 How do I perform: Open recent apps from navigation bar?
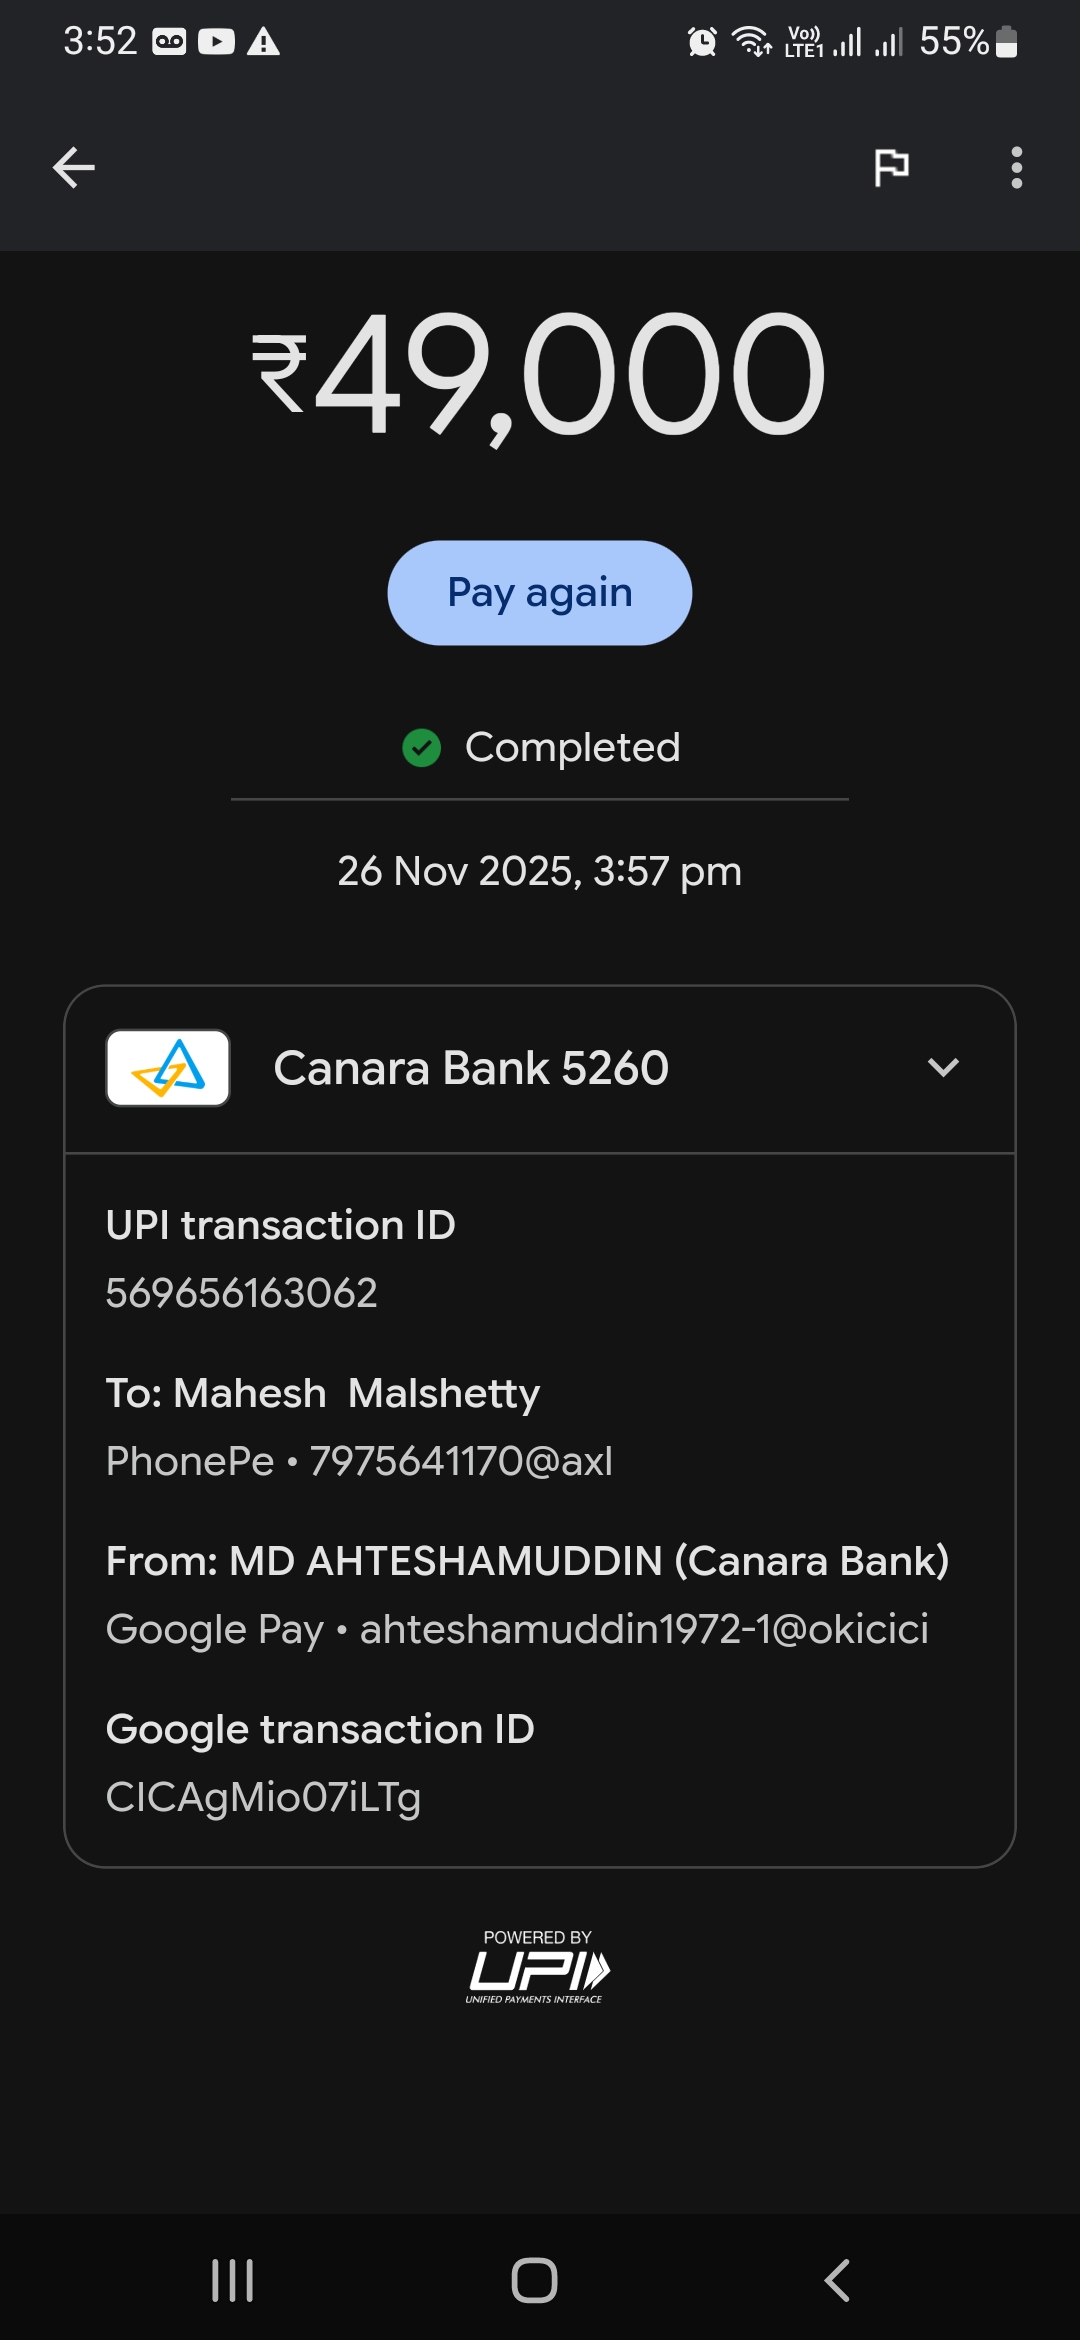point(233,2281)
